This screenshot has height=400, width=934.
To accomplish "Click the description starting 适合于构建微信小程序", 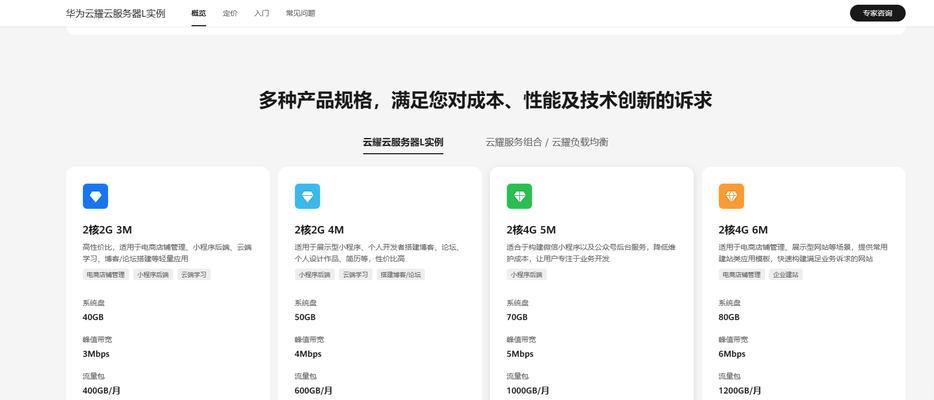I will tap(591, 253).
